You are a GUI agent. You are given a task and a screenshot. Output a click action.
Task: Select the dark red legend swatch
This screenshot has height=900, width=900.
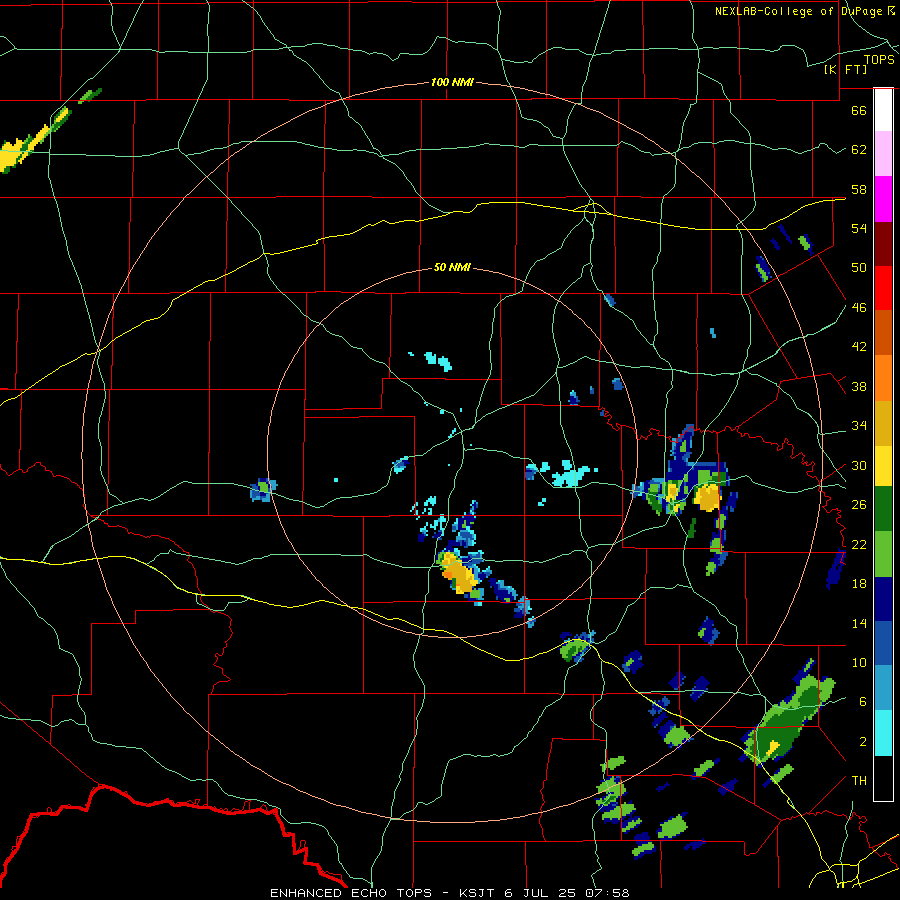tap(883, 245)
